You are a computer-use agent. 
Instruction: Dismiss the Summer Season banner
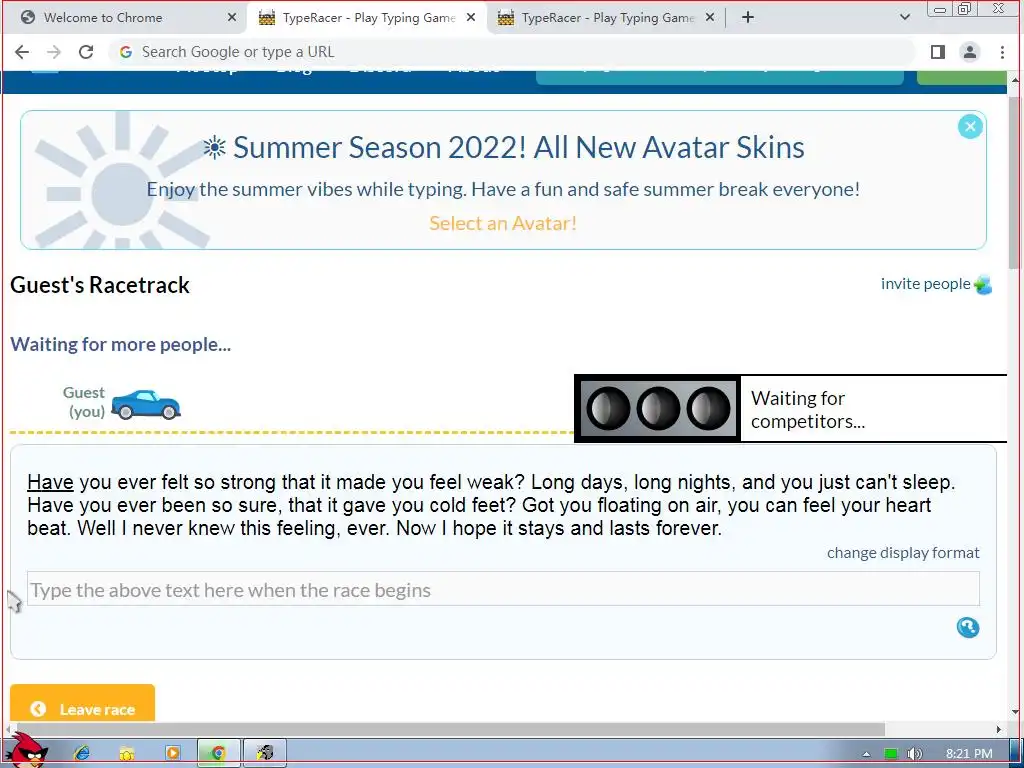pos(970,127)
